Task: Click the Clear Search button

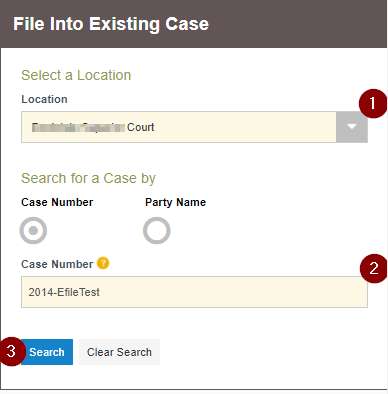Action: [119, 352]
